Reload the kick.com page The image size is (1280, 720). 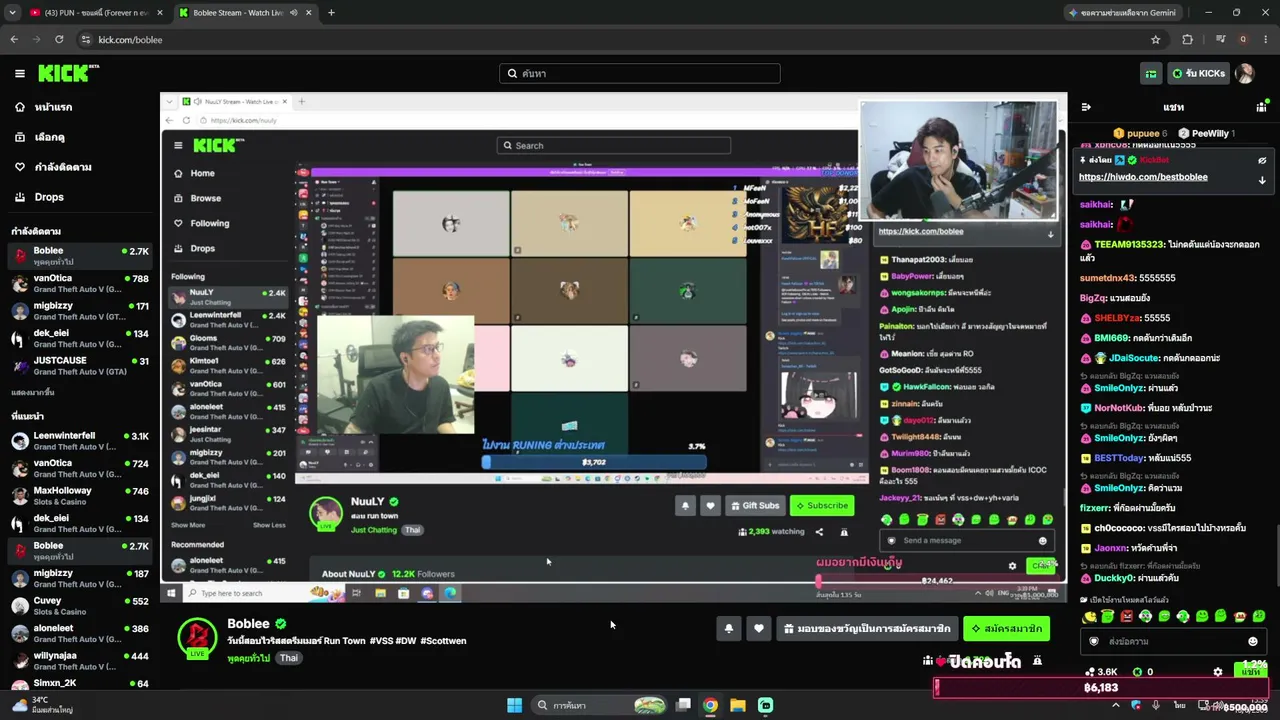coord(59,39)
